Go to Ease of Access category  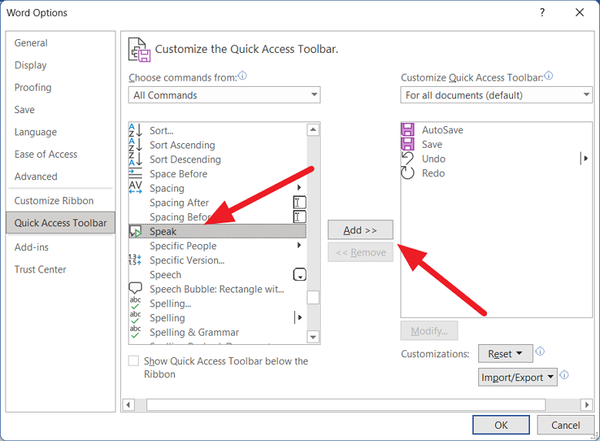tap(46, 154)
